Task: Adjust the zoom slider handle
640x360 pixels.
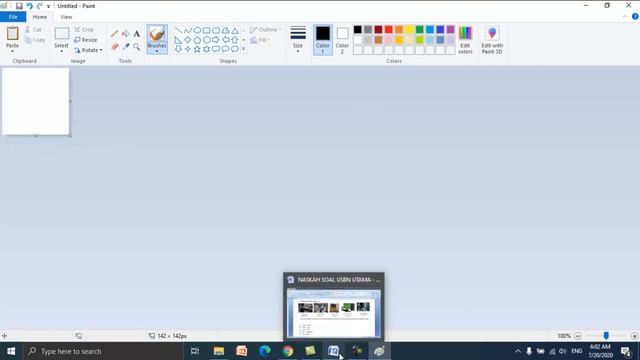Action: point(606,336)
